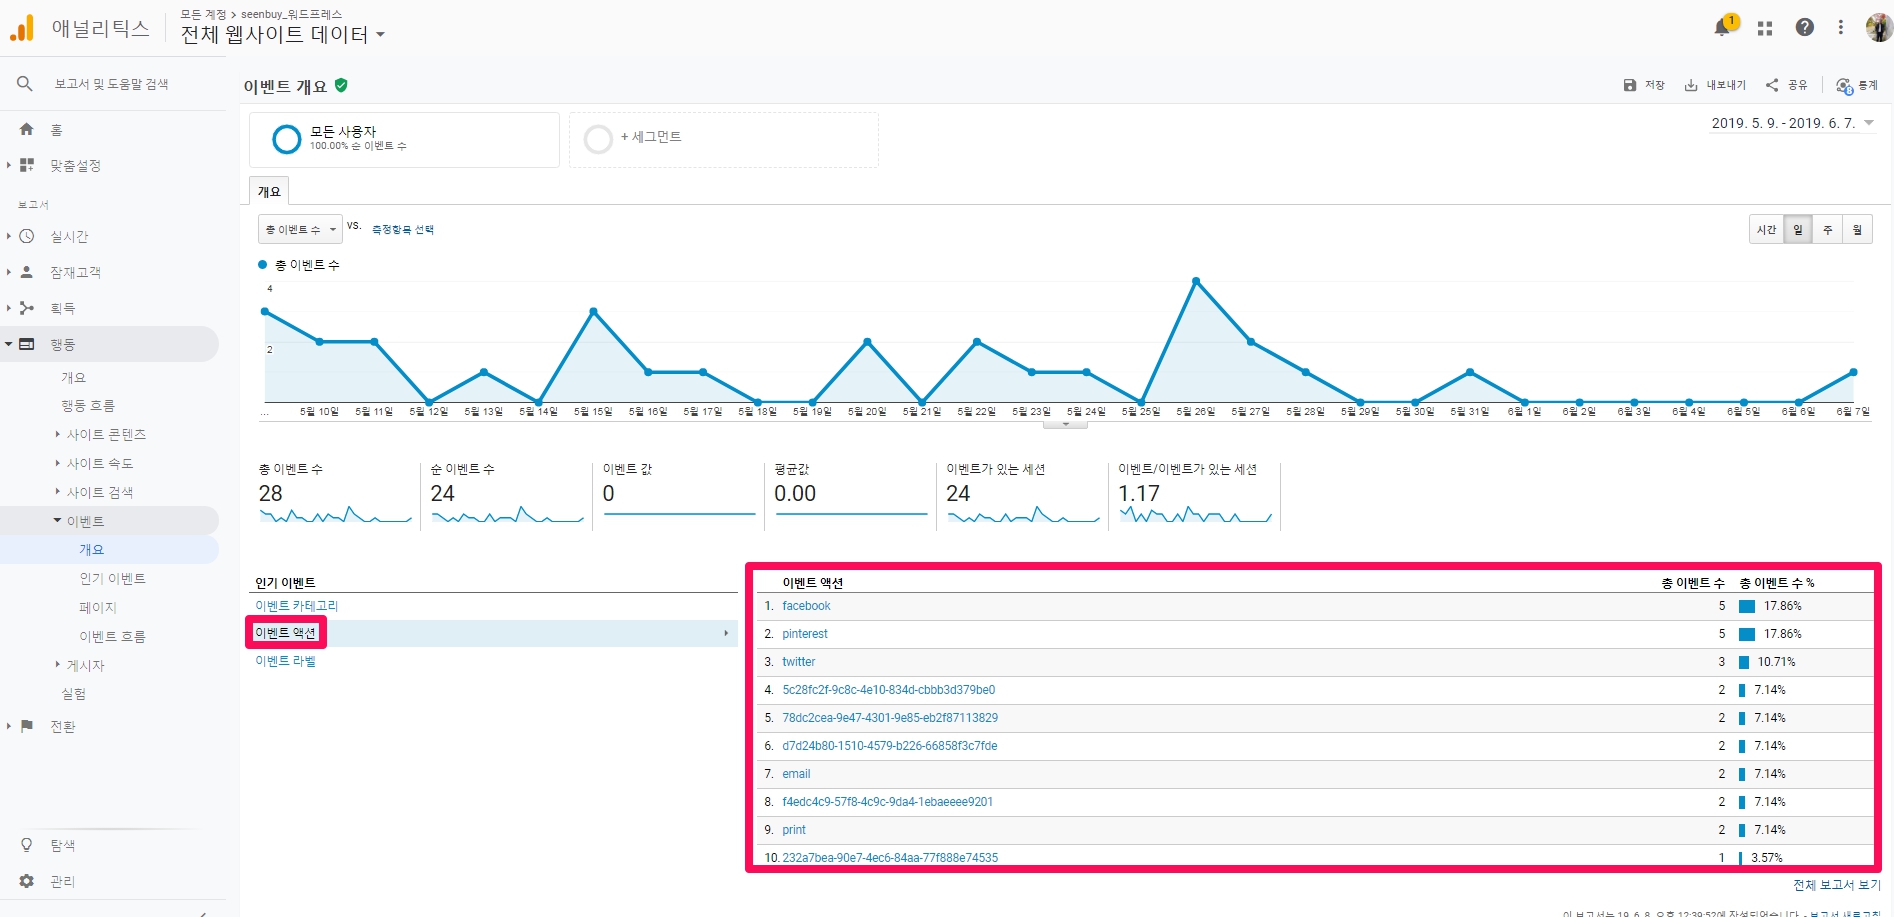Click the 공유 share icon
Image resolution: width=1894 pixels, height=917 pixels.
pos(1772,85)
